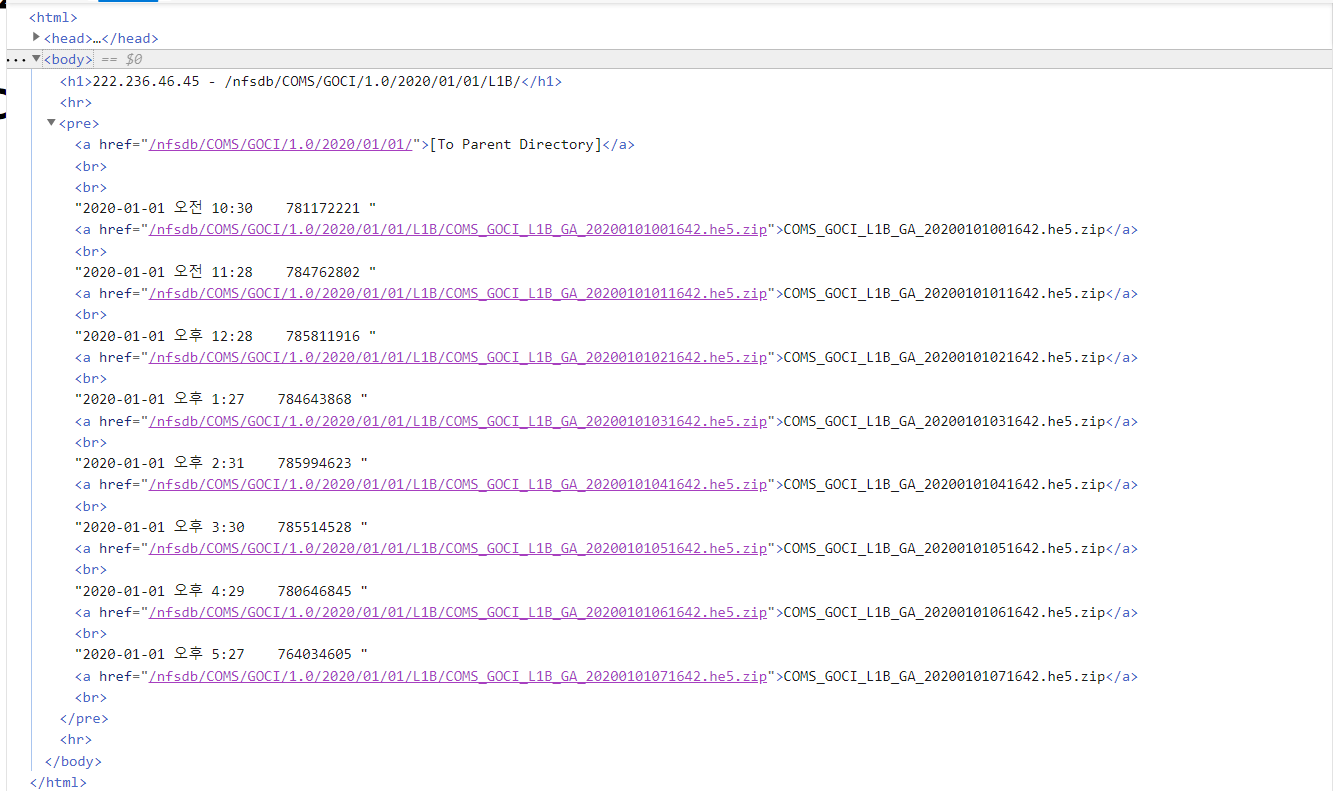The height and width of the screenshot is (791, 1333).
Task: Select the opening html tag line
Action: click(x=53, y=17)
